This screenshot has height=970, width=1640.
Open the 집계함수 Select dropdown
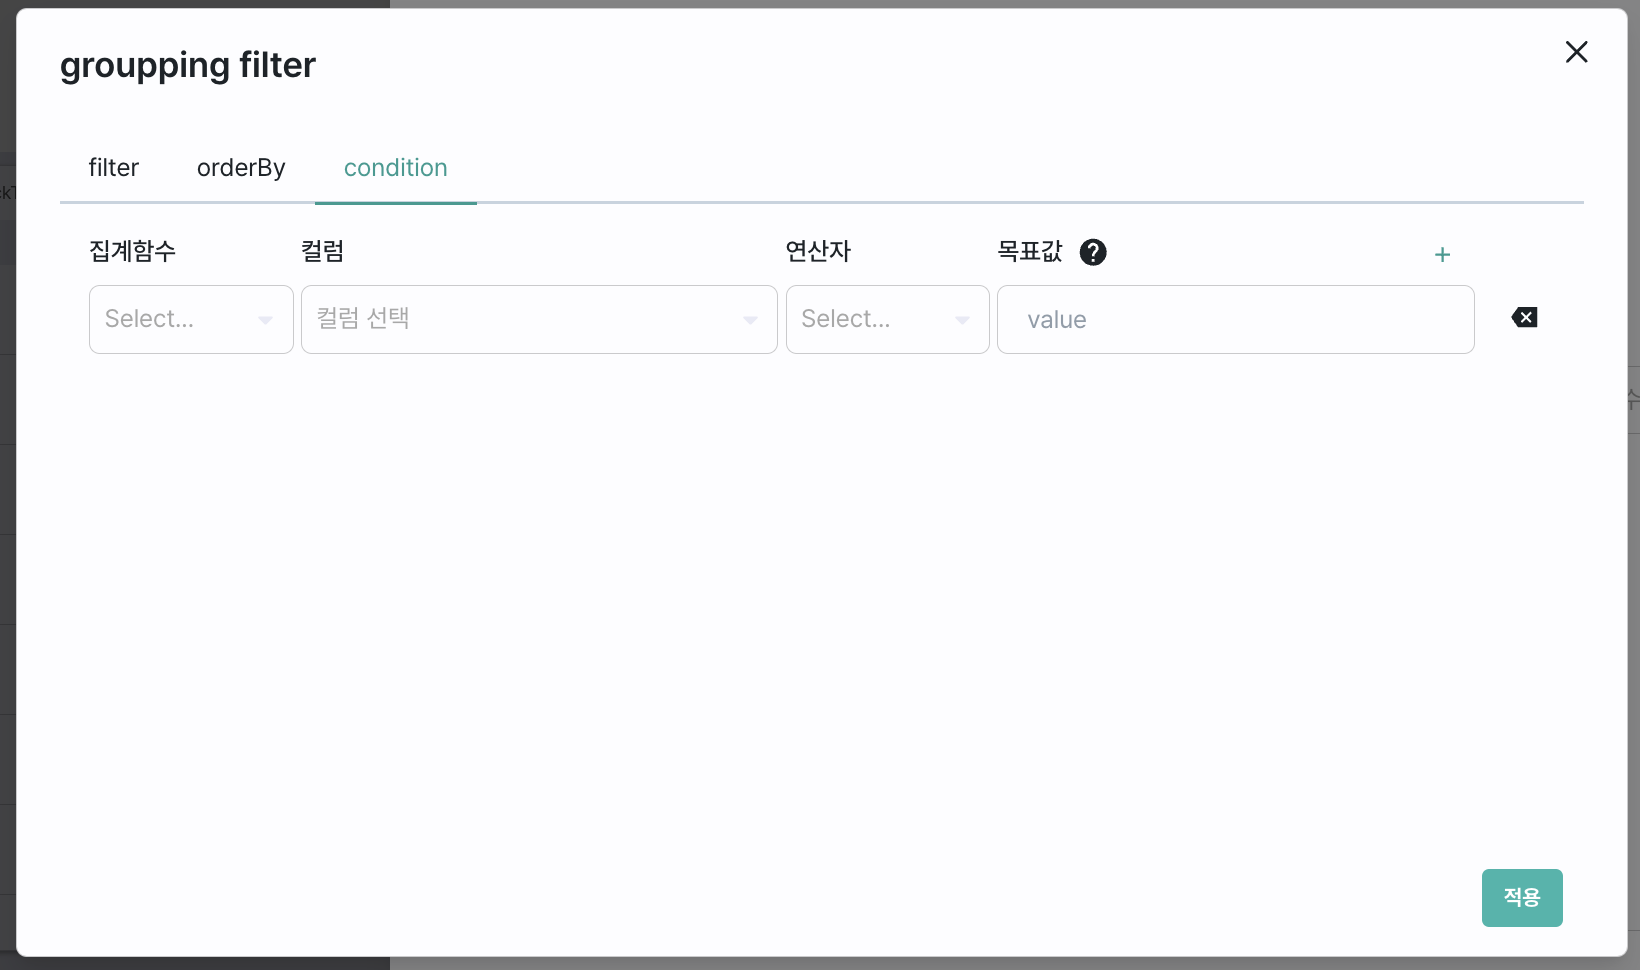(x=191, y=320)
